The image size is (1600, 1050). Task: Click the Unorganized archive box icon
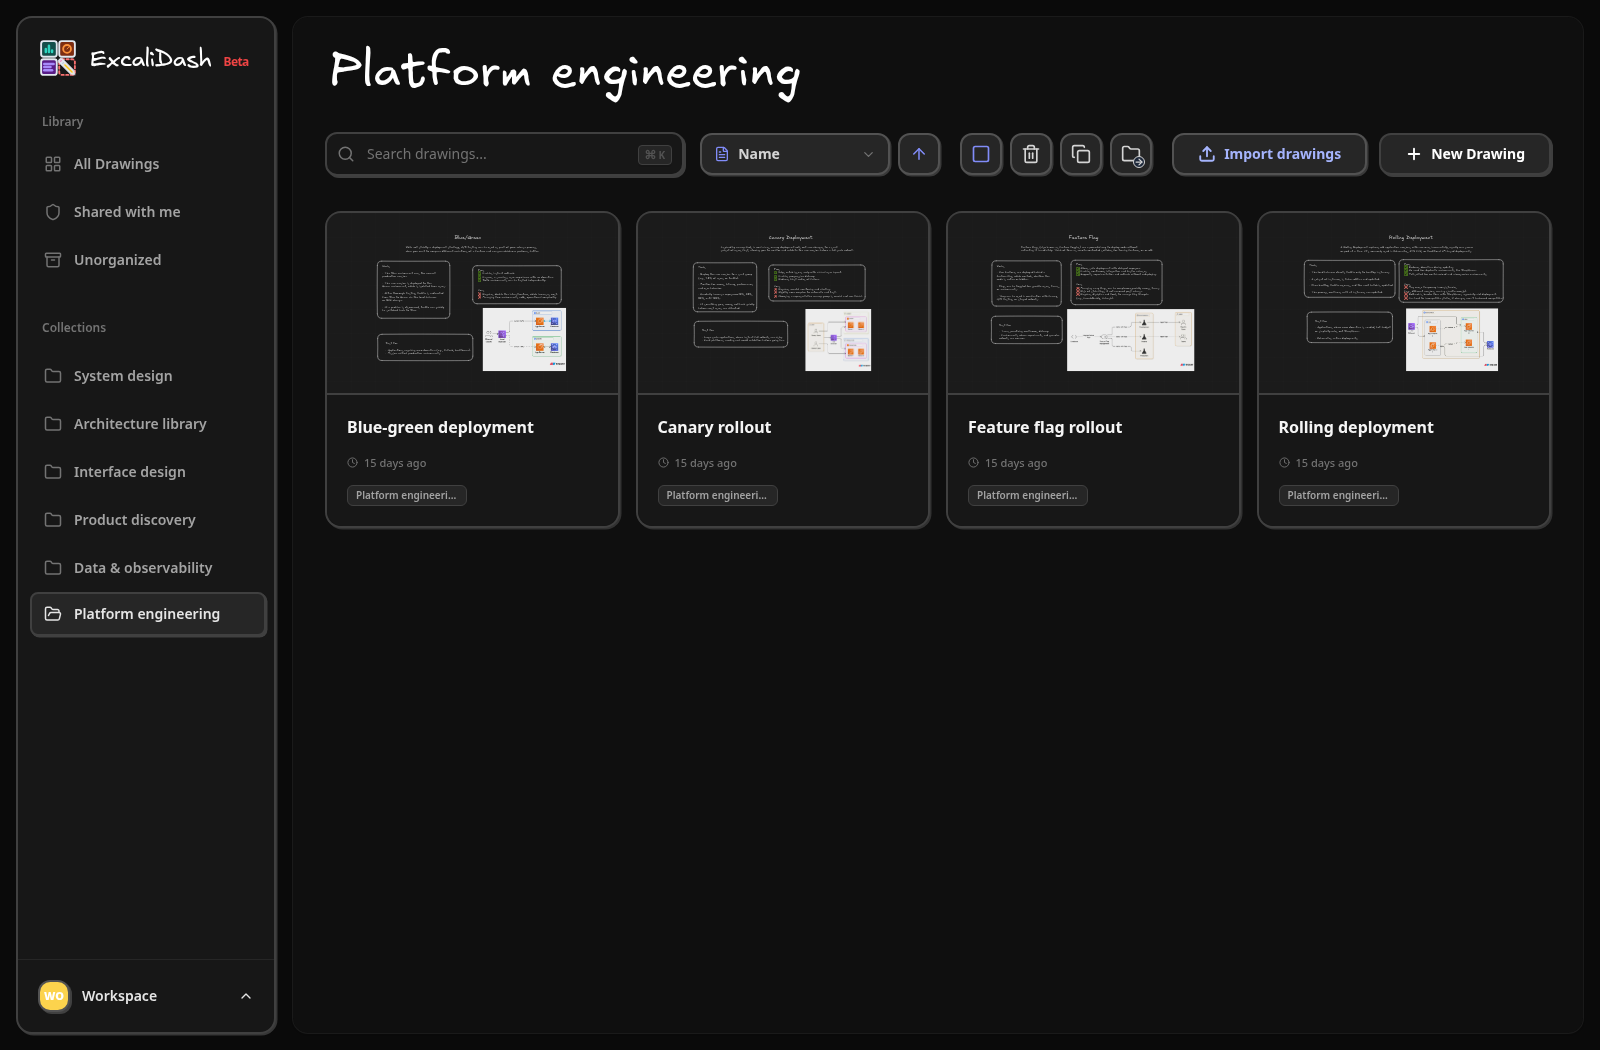[53, 260]
